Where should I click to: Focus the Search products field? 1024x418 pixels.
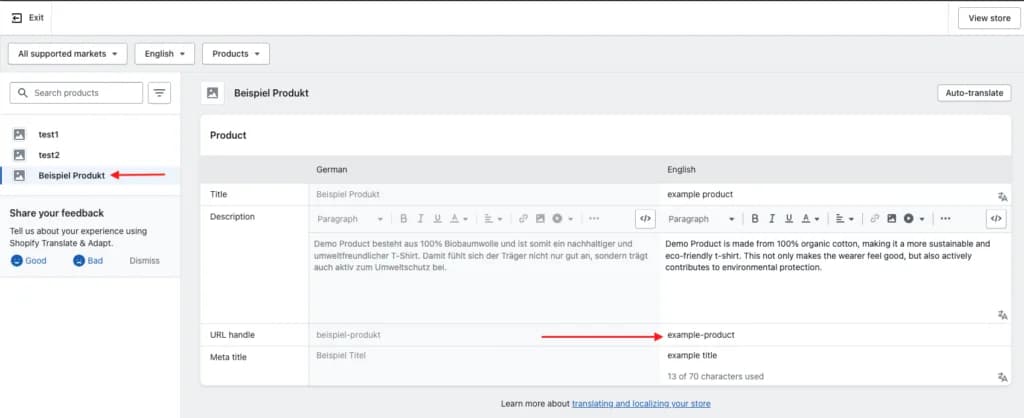pyautogui.click(x=76, y=93)
